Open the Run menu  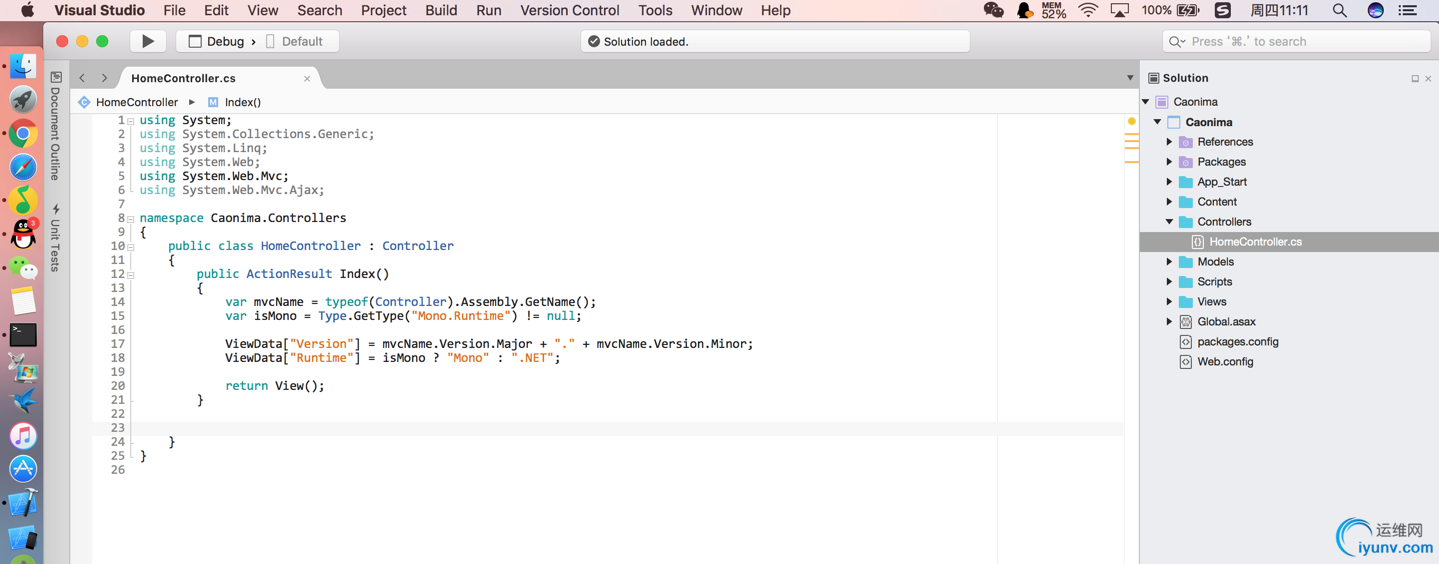489,10
